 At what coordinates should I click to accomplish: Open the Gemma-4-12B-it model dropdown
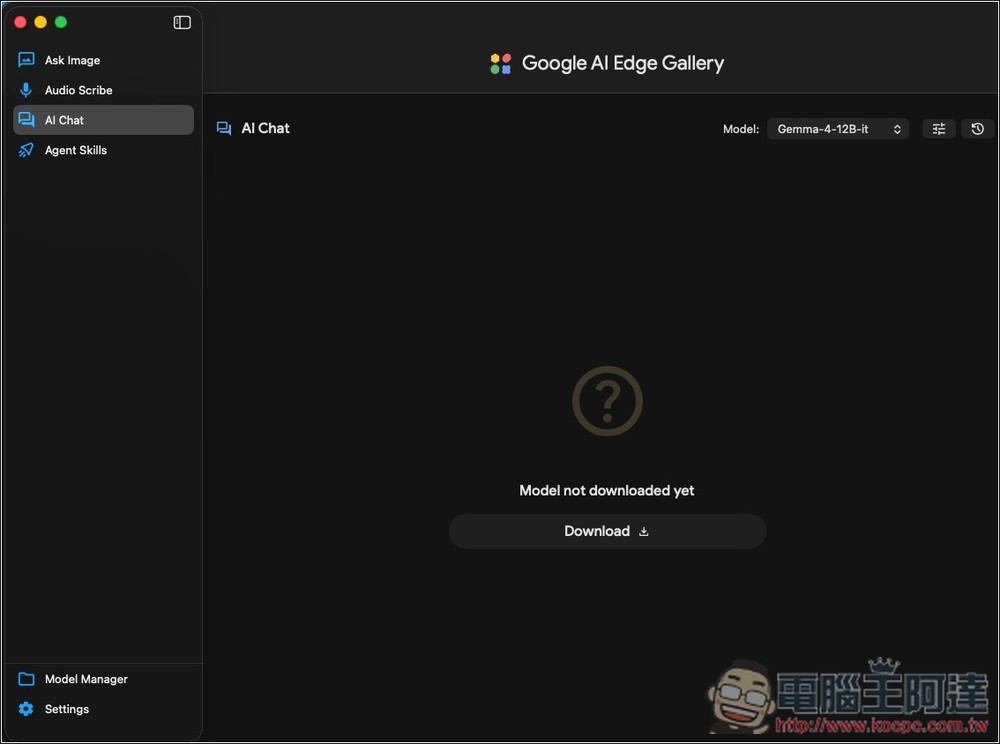838,129
